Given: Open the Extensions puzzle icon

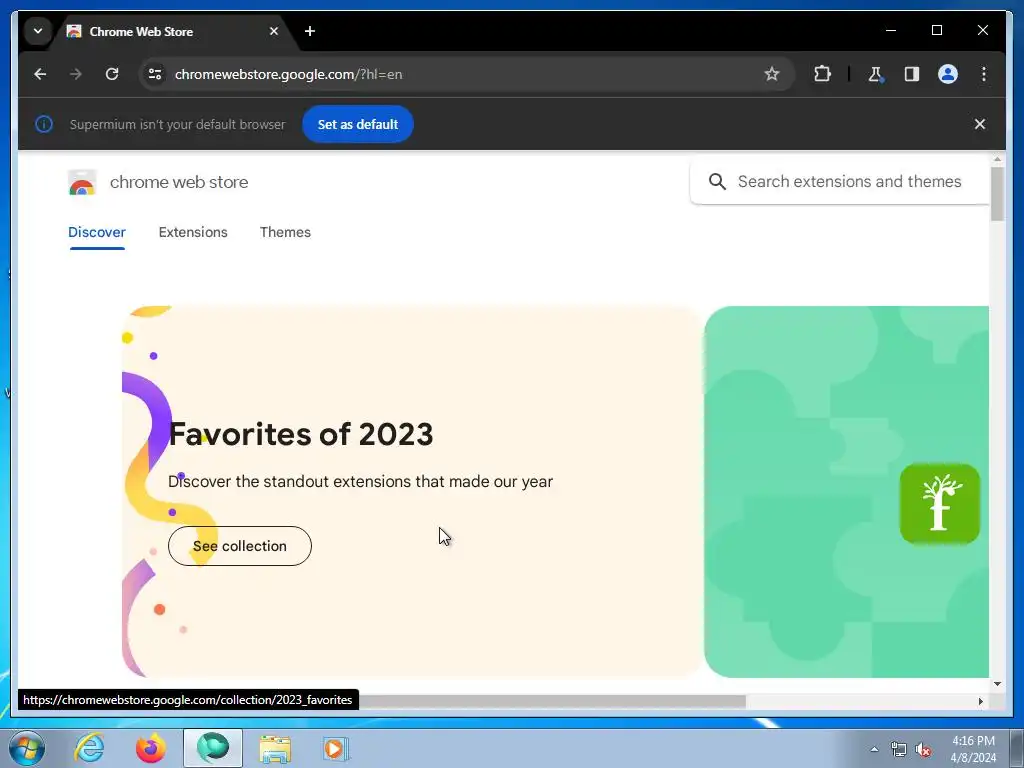Looking at the screenshot, I should (822, 74).
